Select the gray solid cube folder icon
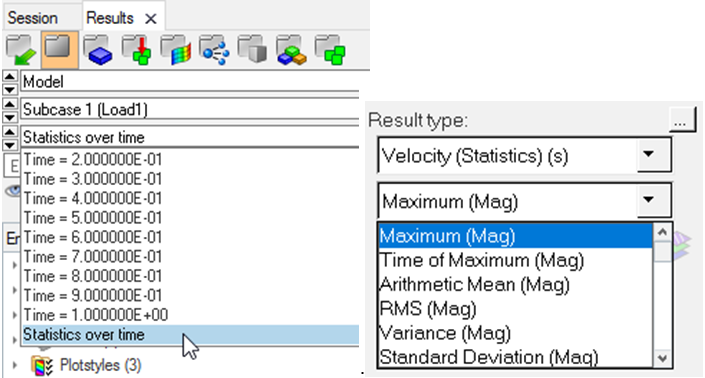Image resolution: width=705 pixels, height=378 pixels. pyautogui.click(x=253, y=50)
